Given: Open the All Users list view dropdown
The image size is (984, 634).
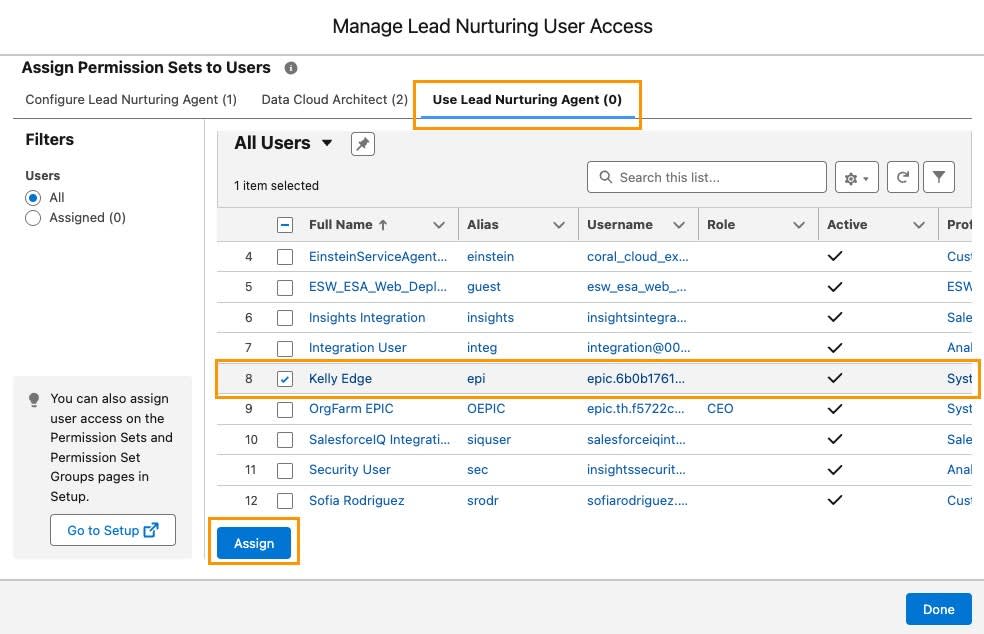Looking at the screenshot, I should pyautogui.click(x=326, y=143).
